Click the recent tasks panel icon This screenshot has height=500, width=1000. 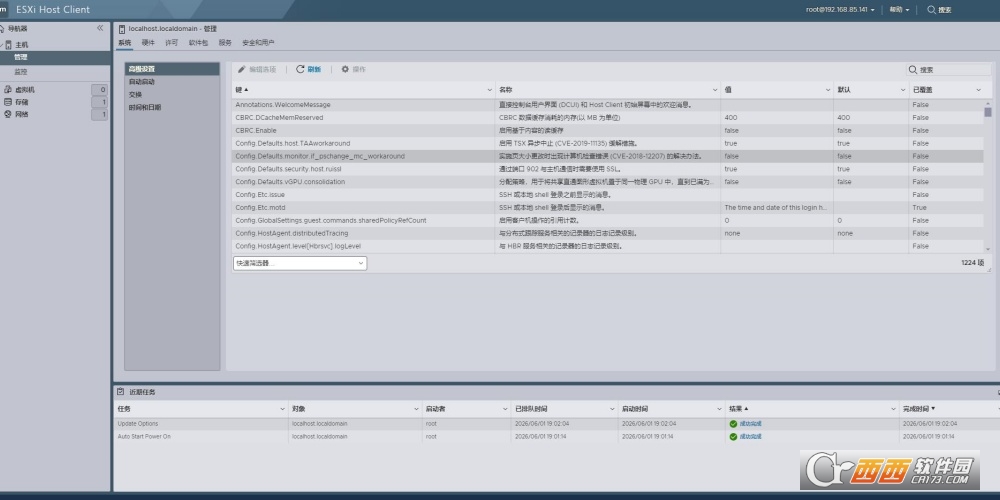click(x=120, y=392)
